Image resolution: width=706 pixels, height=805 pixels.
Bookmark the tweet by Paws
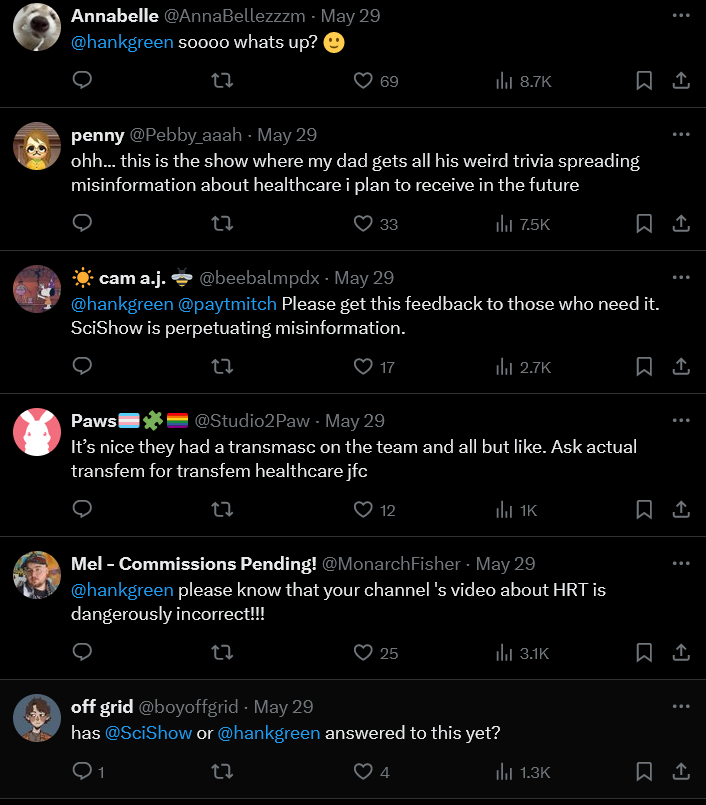(644, 510)
